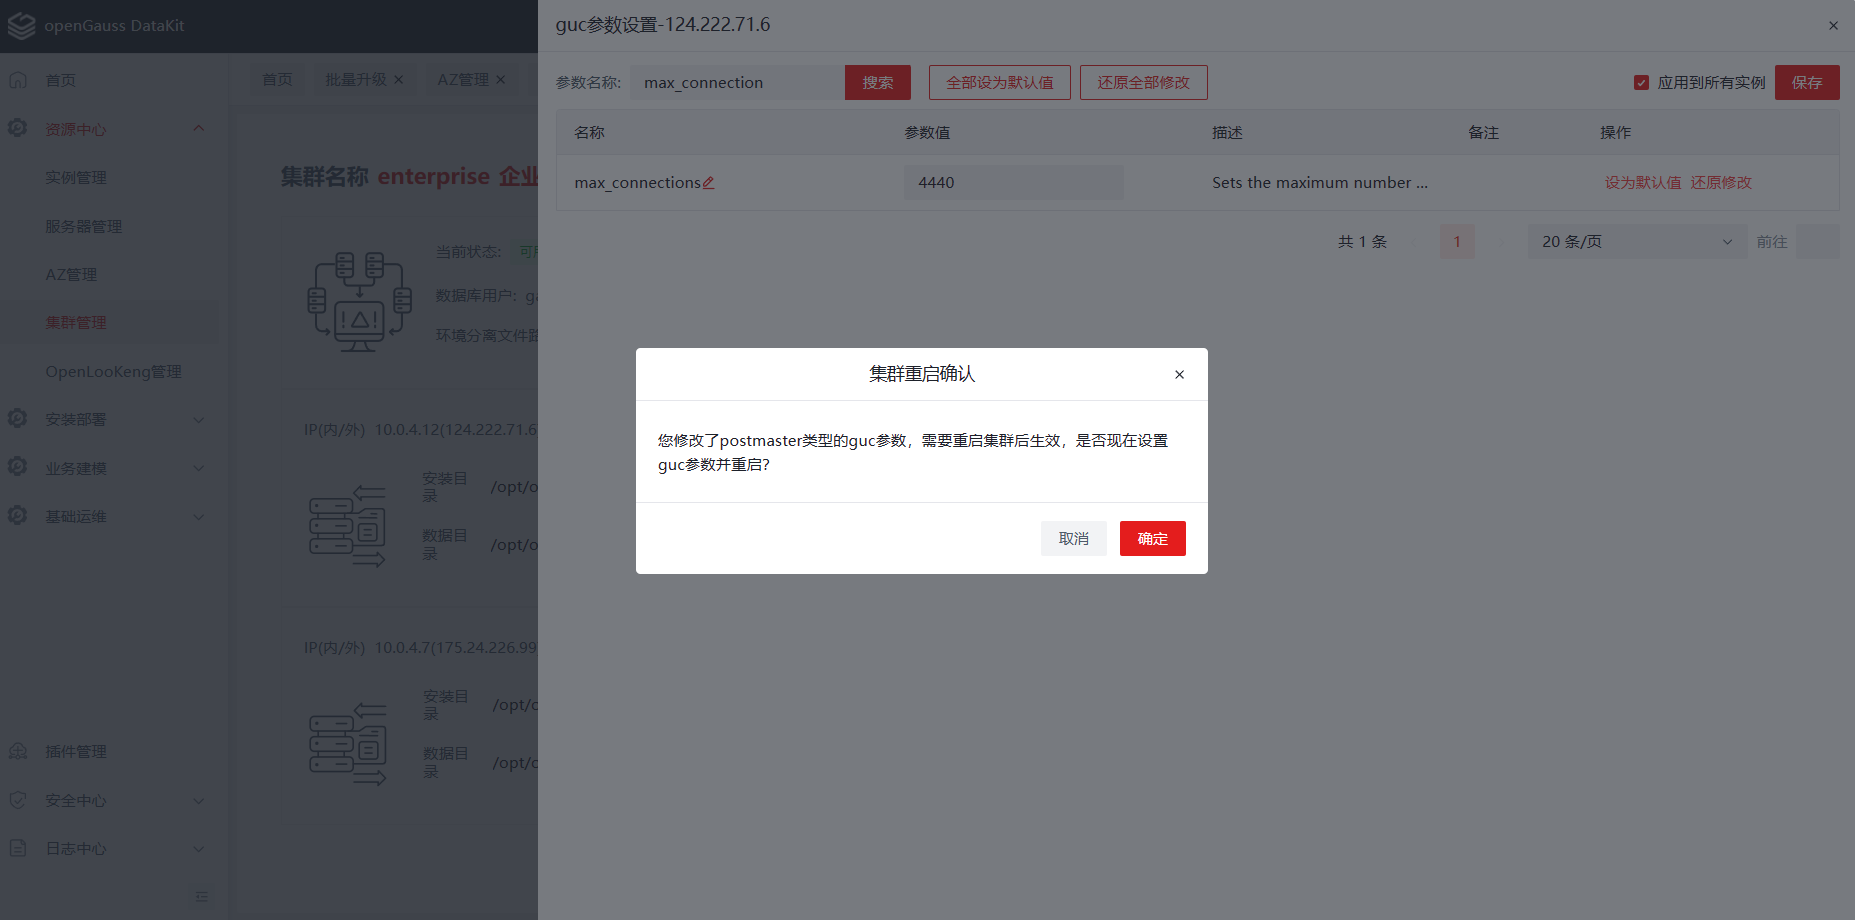Click the security center shield icon
The height and width of the screenshot is (920, 1855).
(x=18, y=800)
